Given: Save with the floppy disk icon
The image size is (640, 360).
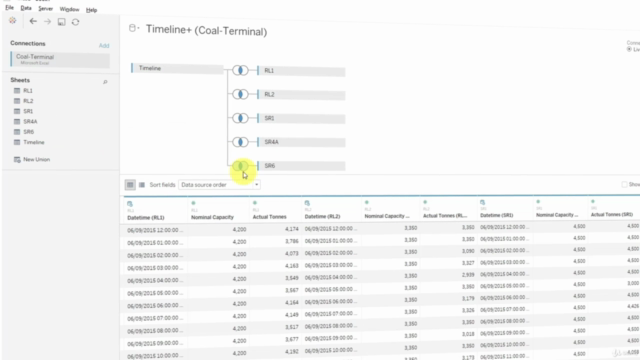Looking at the screenshot, I should coord(61,22).
